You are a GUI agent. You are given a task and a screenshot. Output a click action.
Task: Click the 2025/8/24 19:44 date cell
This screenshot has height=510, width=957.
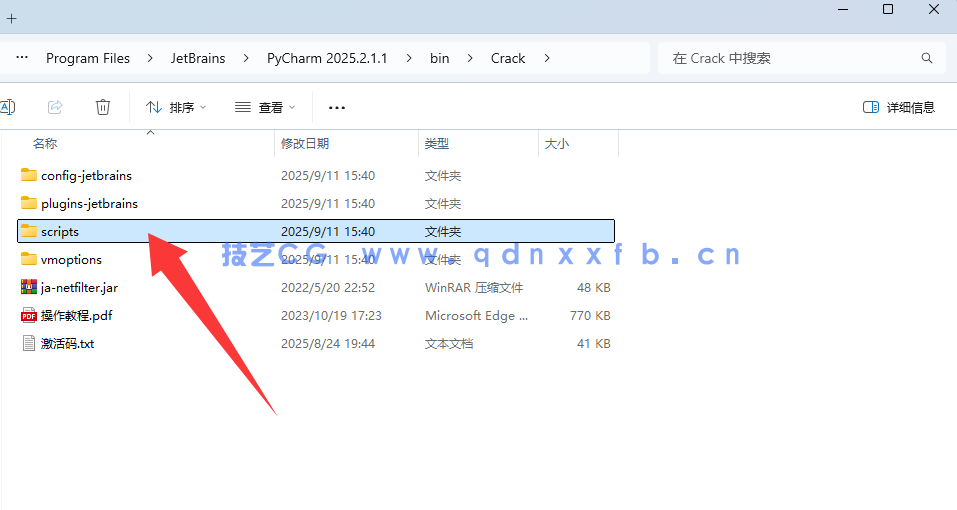[x=328, y=343]
